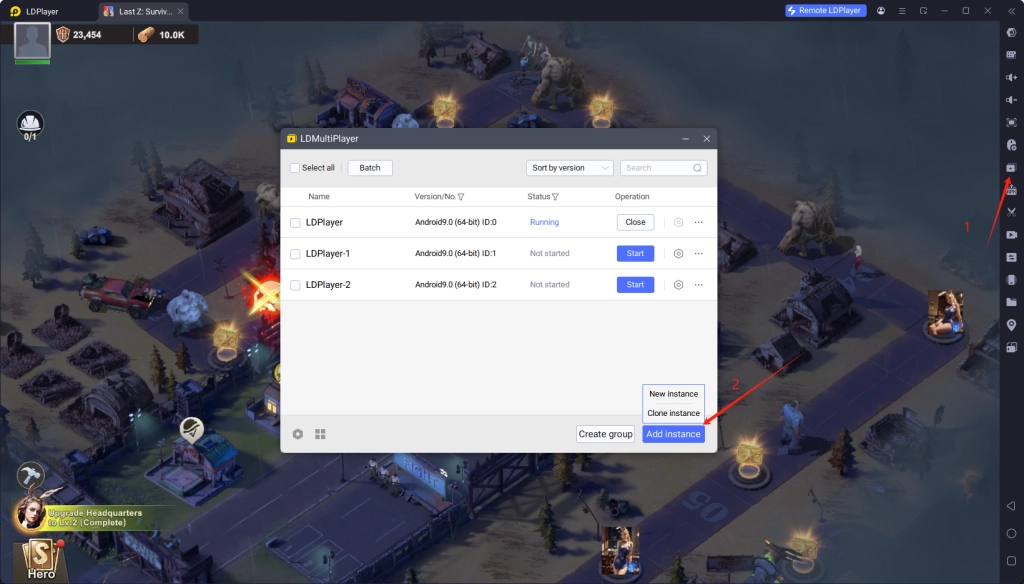
Task: Click the volume up icon in the sidebar
Action: pos(1011,77)
